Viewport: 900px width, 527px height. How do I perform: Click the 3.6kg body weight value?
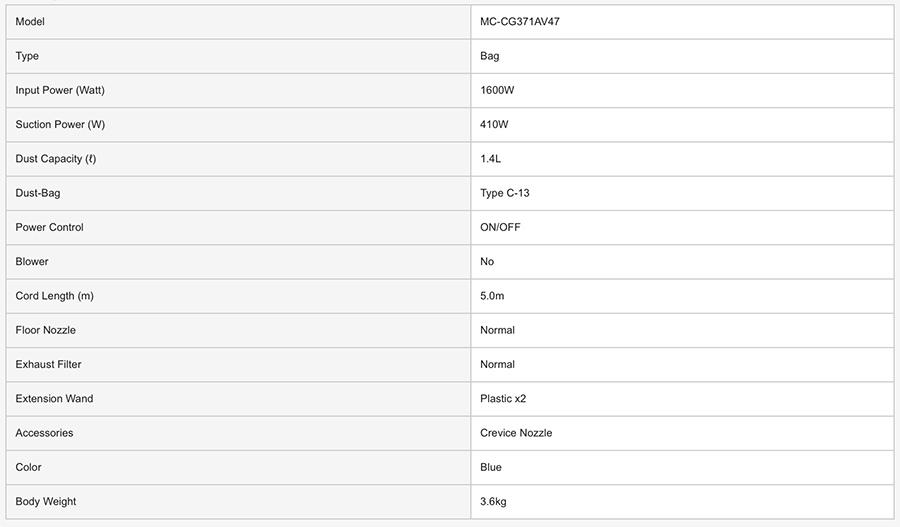[493, 502]
